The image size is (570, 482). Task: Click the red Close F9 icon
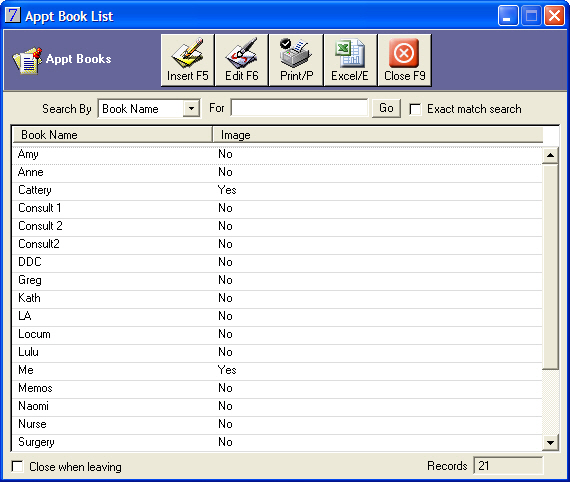[x=404, y=53]
